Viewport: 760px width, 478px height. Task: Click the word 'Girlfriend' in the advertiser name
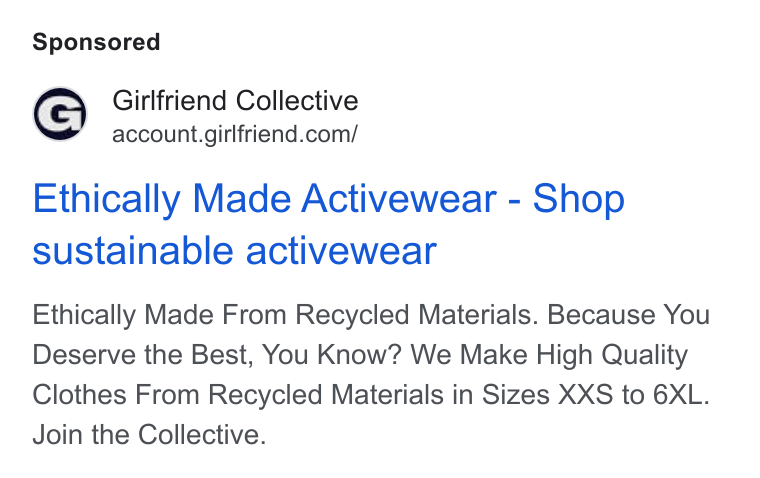point(170,101)
